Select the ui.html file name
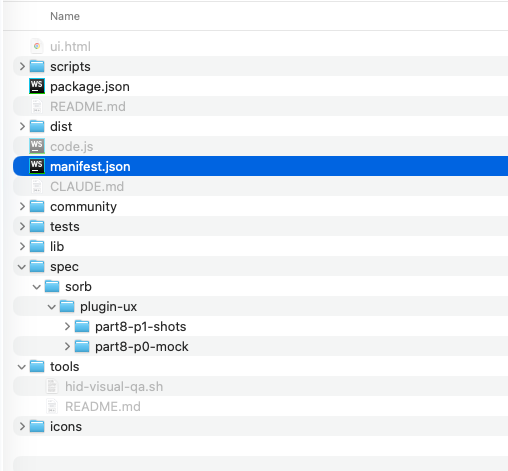This screenshot has width=508, height=471. [70, 47]
